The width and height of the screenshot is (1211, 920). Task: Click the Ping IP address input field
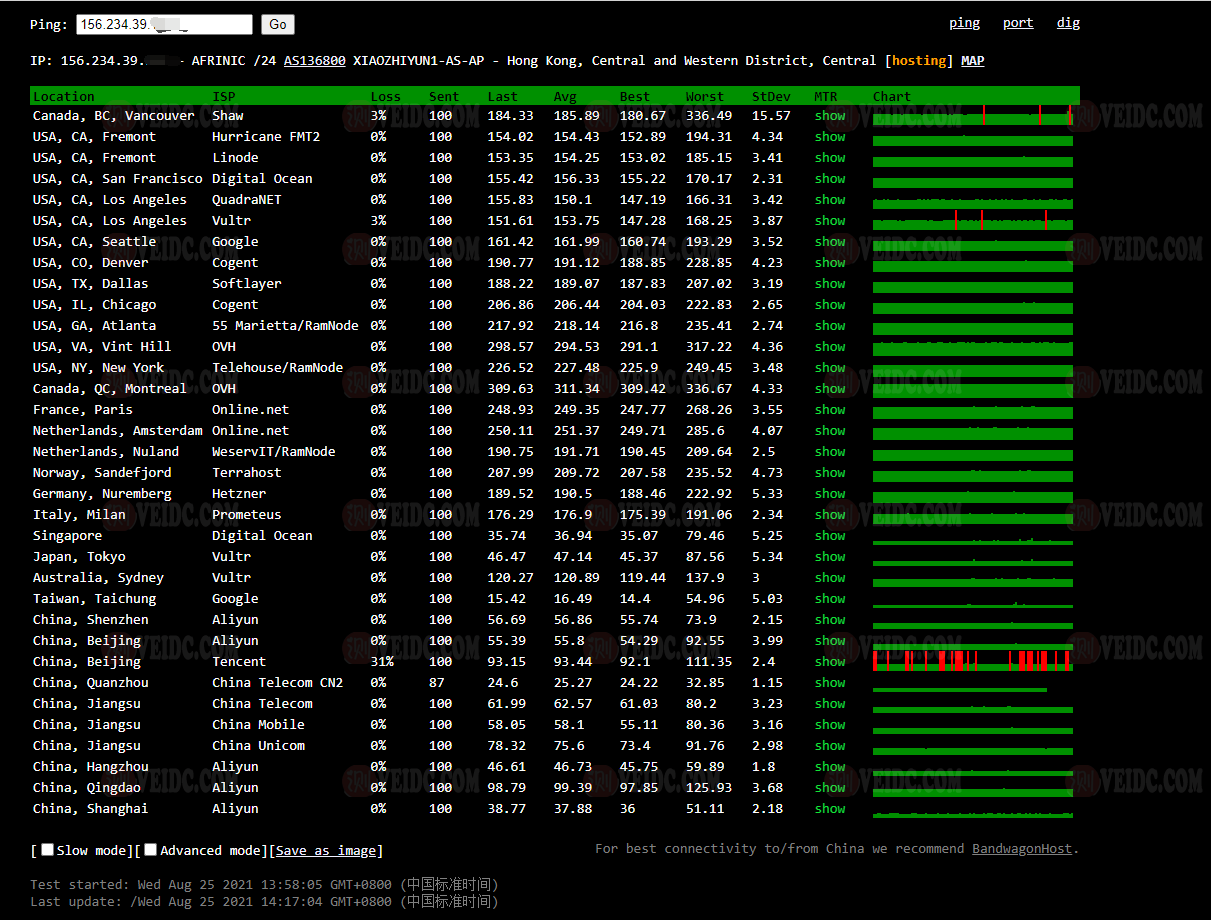(x=164, y=25)
